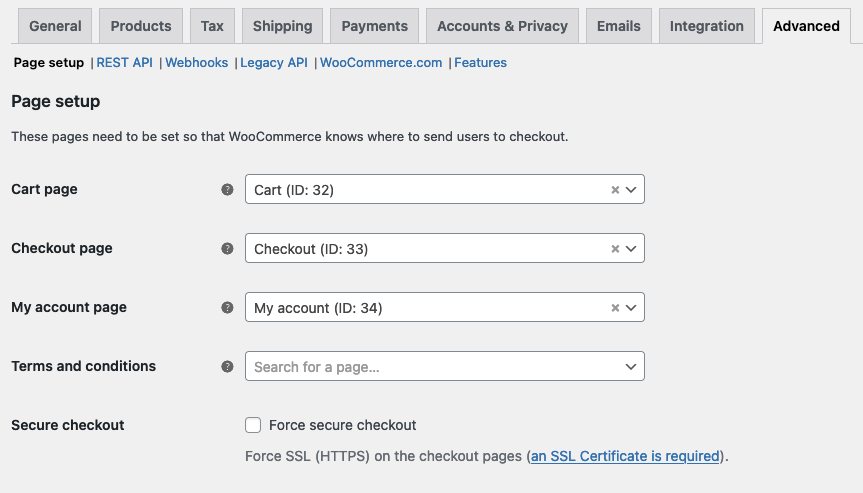This screenshot has width=863, height=493.
Task: Click help icon beside My account page
Action: (227, 307)
